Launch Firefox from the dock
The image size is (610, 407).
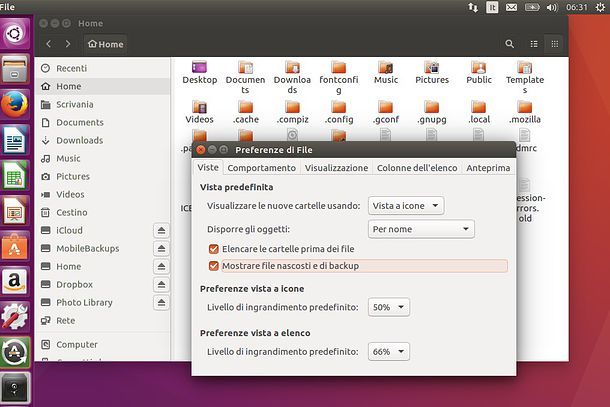click(14, 104)
